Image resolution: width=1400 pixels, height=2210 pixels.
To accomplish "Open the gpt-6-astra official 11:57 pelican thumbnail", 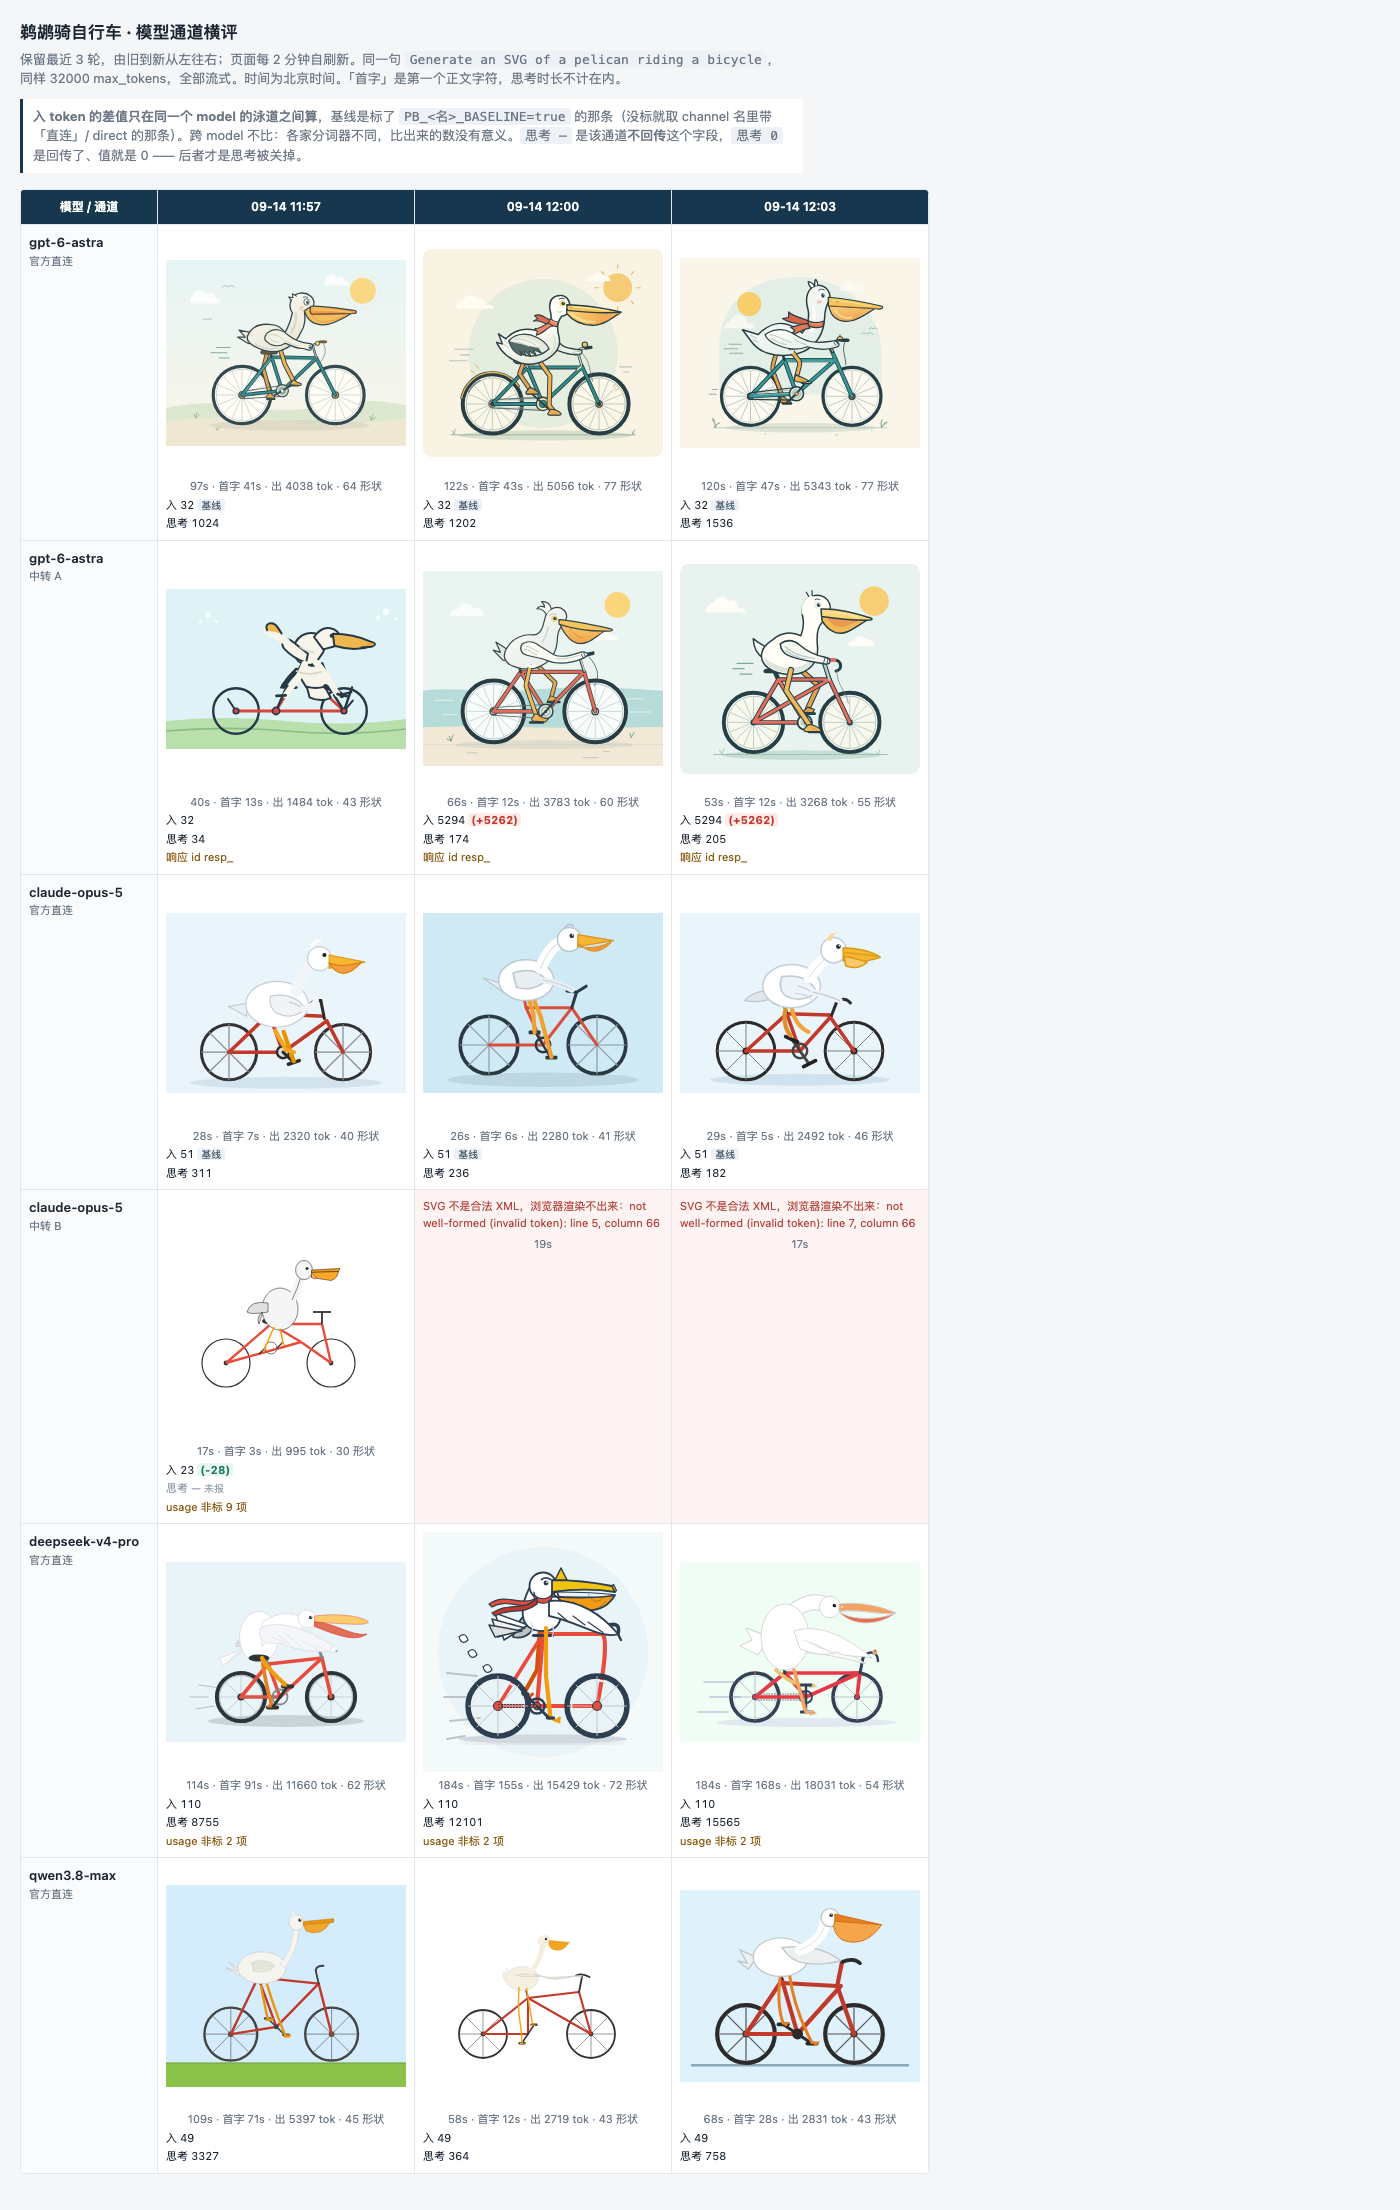I will [x=285, y=353].
